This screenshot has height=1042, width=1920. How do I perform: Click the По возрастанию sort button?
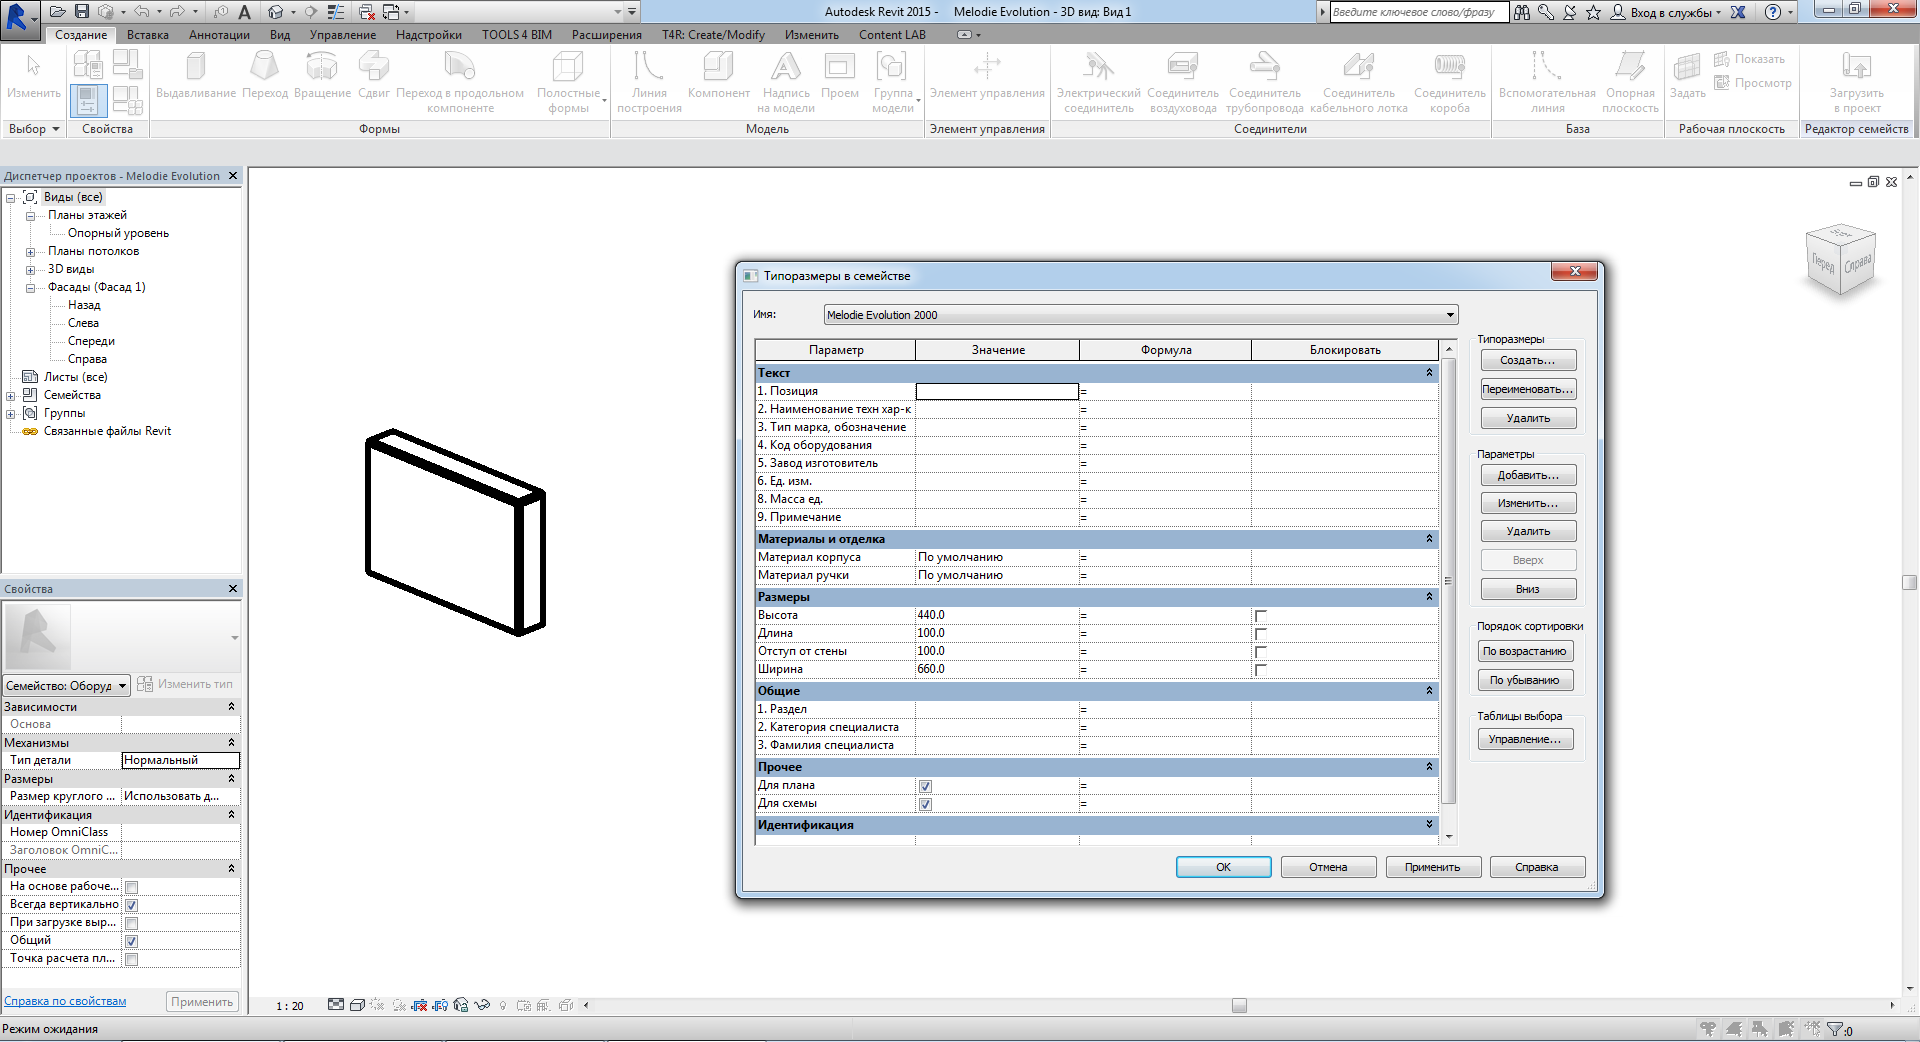click(x=1525, y=651)
